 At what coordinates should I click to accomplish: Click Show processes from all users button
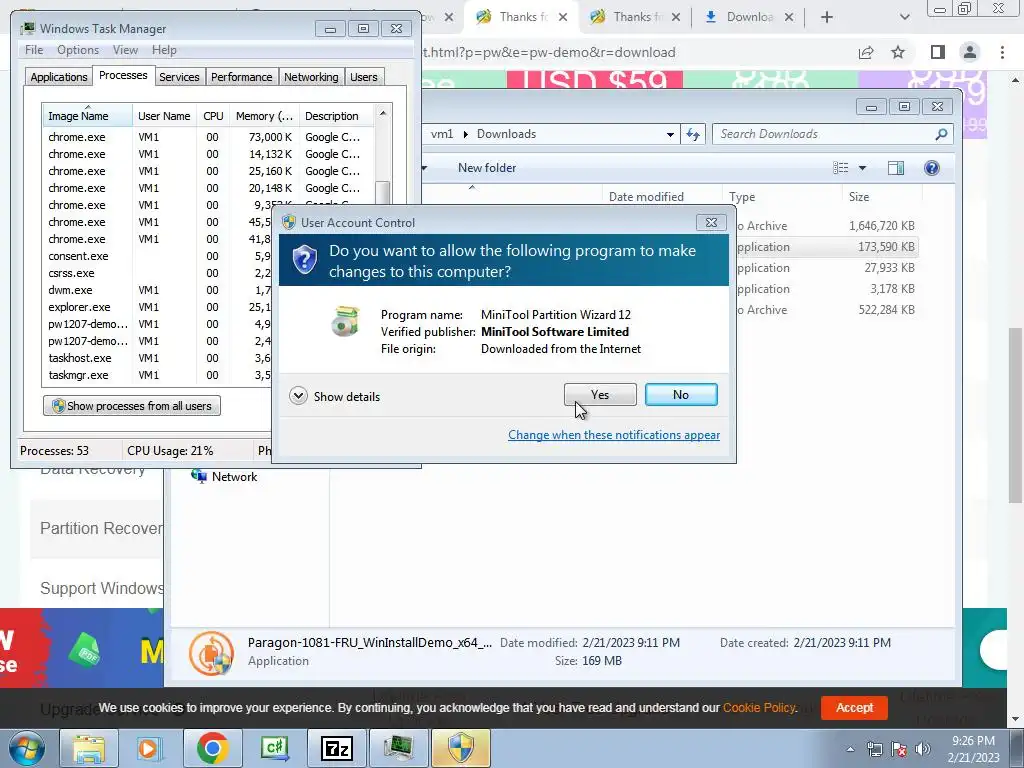pyautogui.click(x=132, y=406)
